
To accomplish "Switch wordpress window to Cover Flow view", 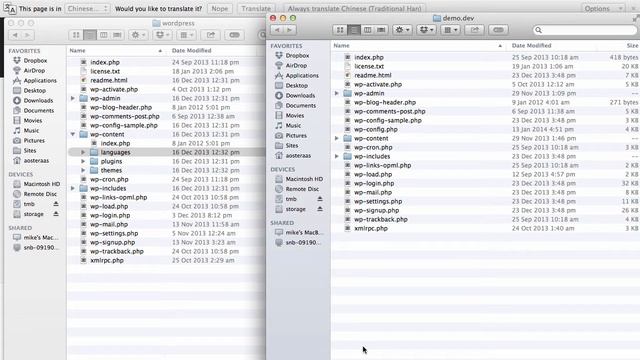I will 117,35.
